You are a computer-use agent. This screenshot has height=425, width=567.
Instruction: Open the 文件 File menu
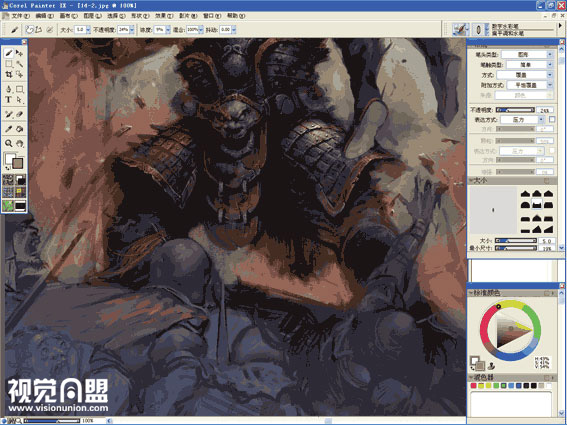20,16
